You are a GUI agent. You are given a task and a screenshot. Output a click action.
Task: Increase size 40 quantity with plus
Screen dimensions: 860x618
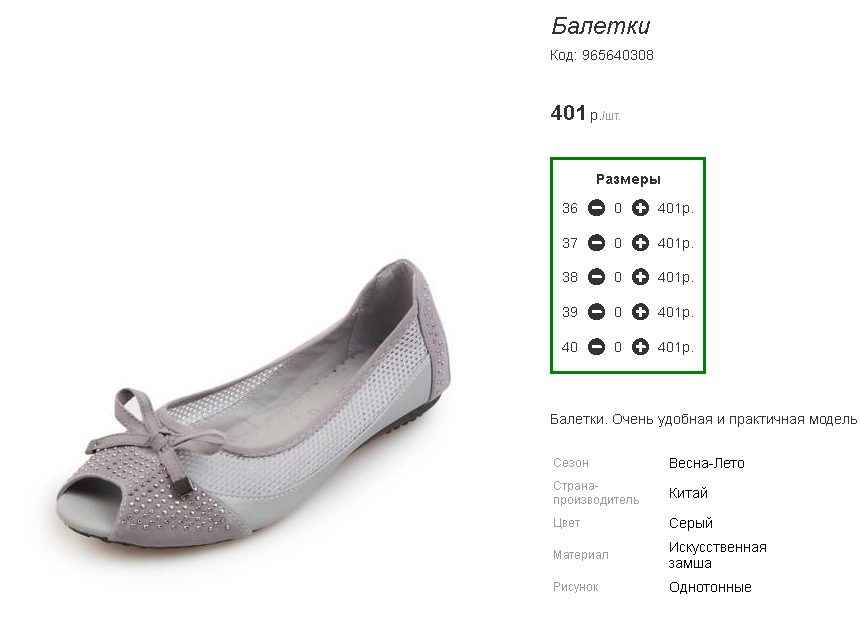click(641, 347)
